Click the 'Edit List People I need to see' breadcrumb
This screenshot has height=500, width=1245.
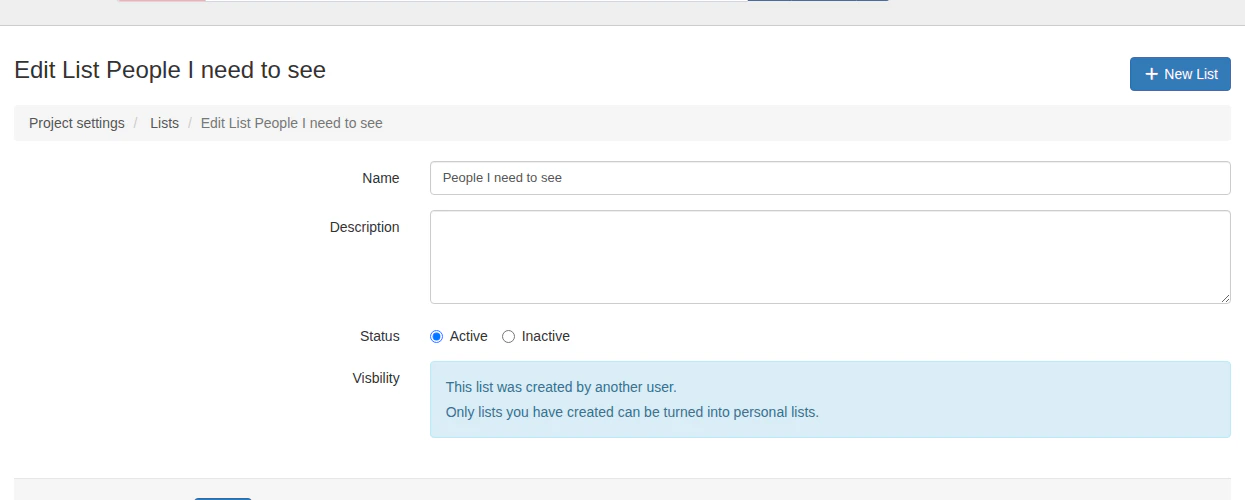[292, 123]
